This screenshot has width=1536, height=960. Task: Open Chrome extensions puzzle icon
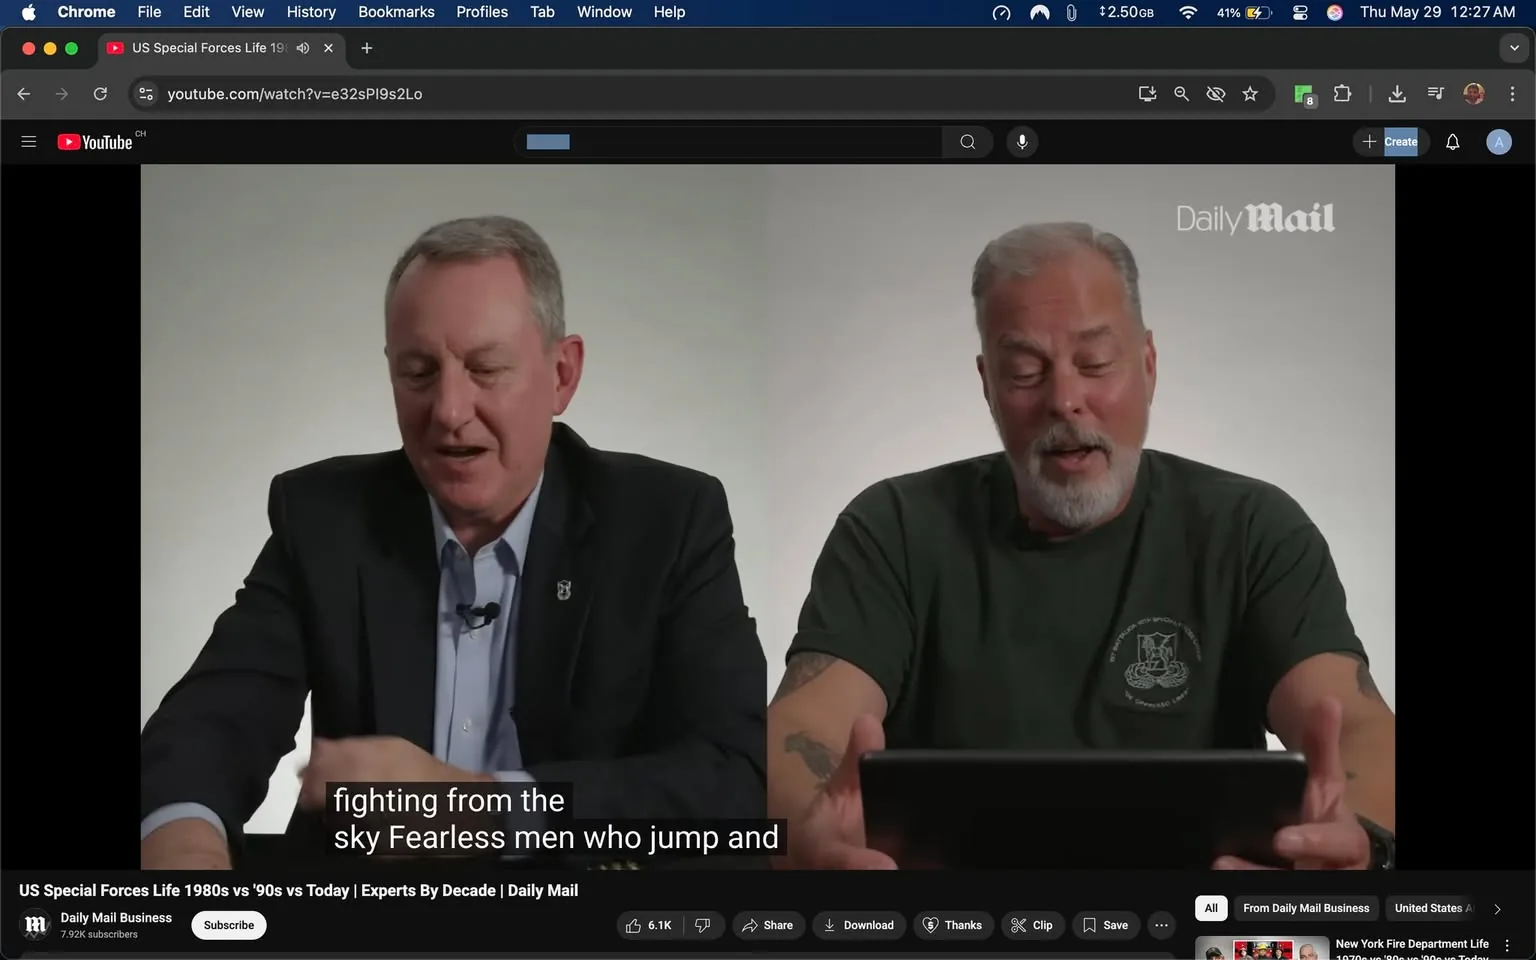tap(1342, 94)
